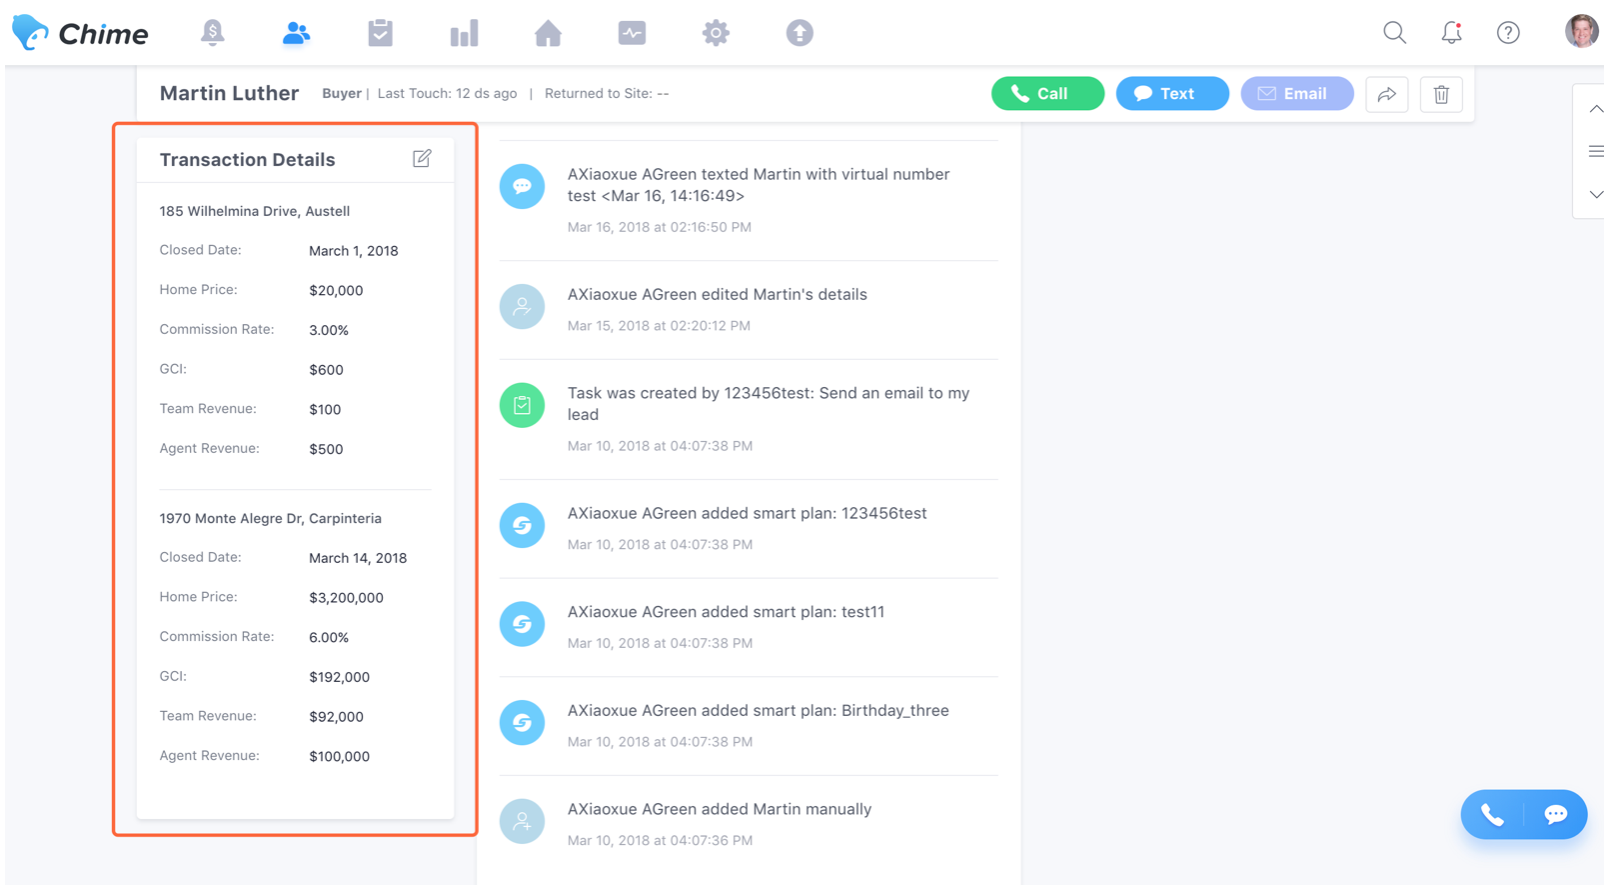Screen dimensions: 1604x892
Task: Open the 'Send an email to my lead' task entry
Action: 768,404
